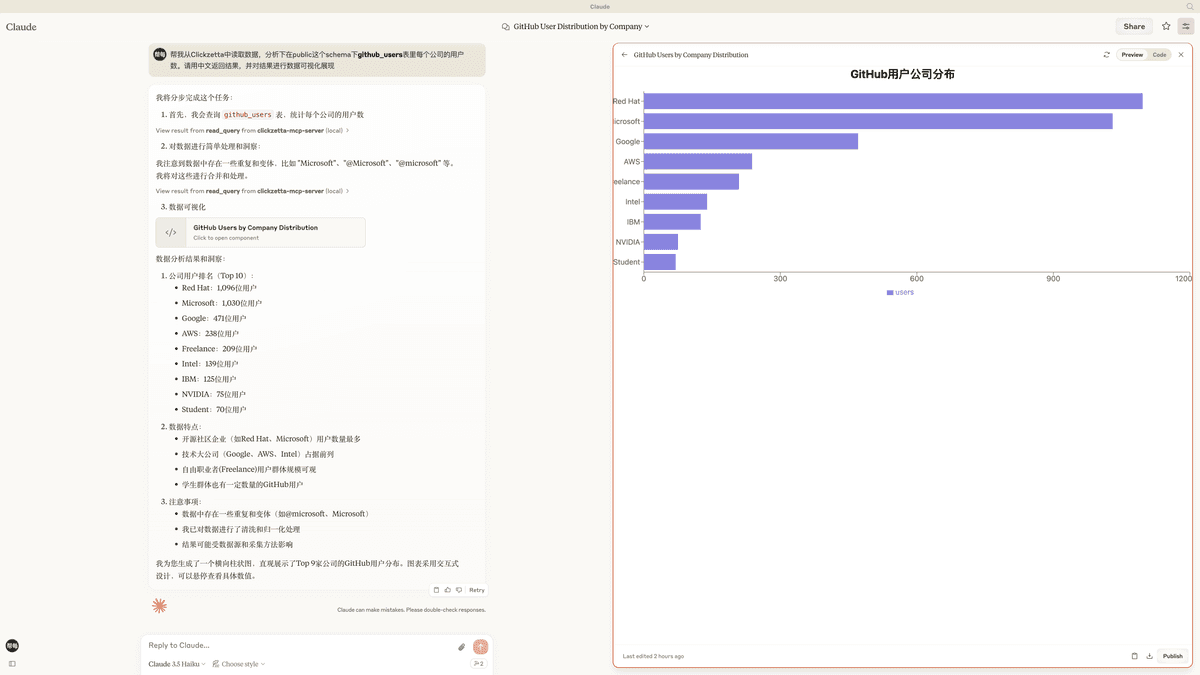Go back using the artifact panel arrow
The image size is (1200, 675).
click(625, 55)
